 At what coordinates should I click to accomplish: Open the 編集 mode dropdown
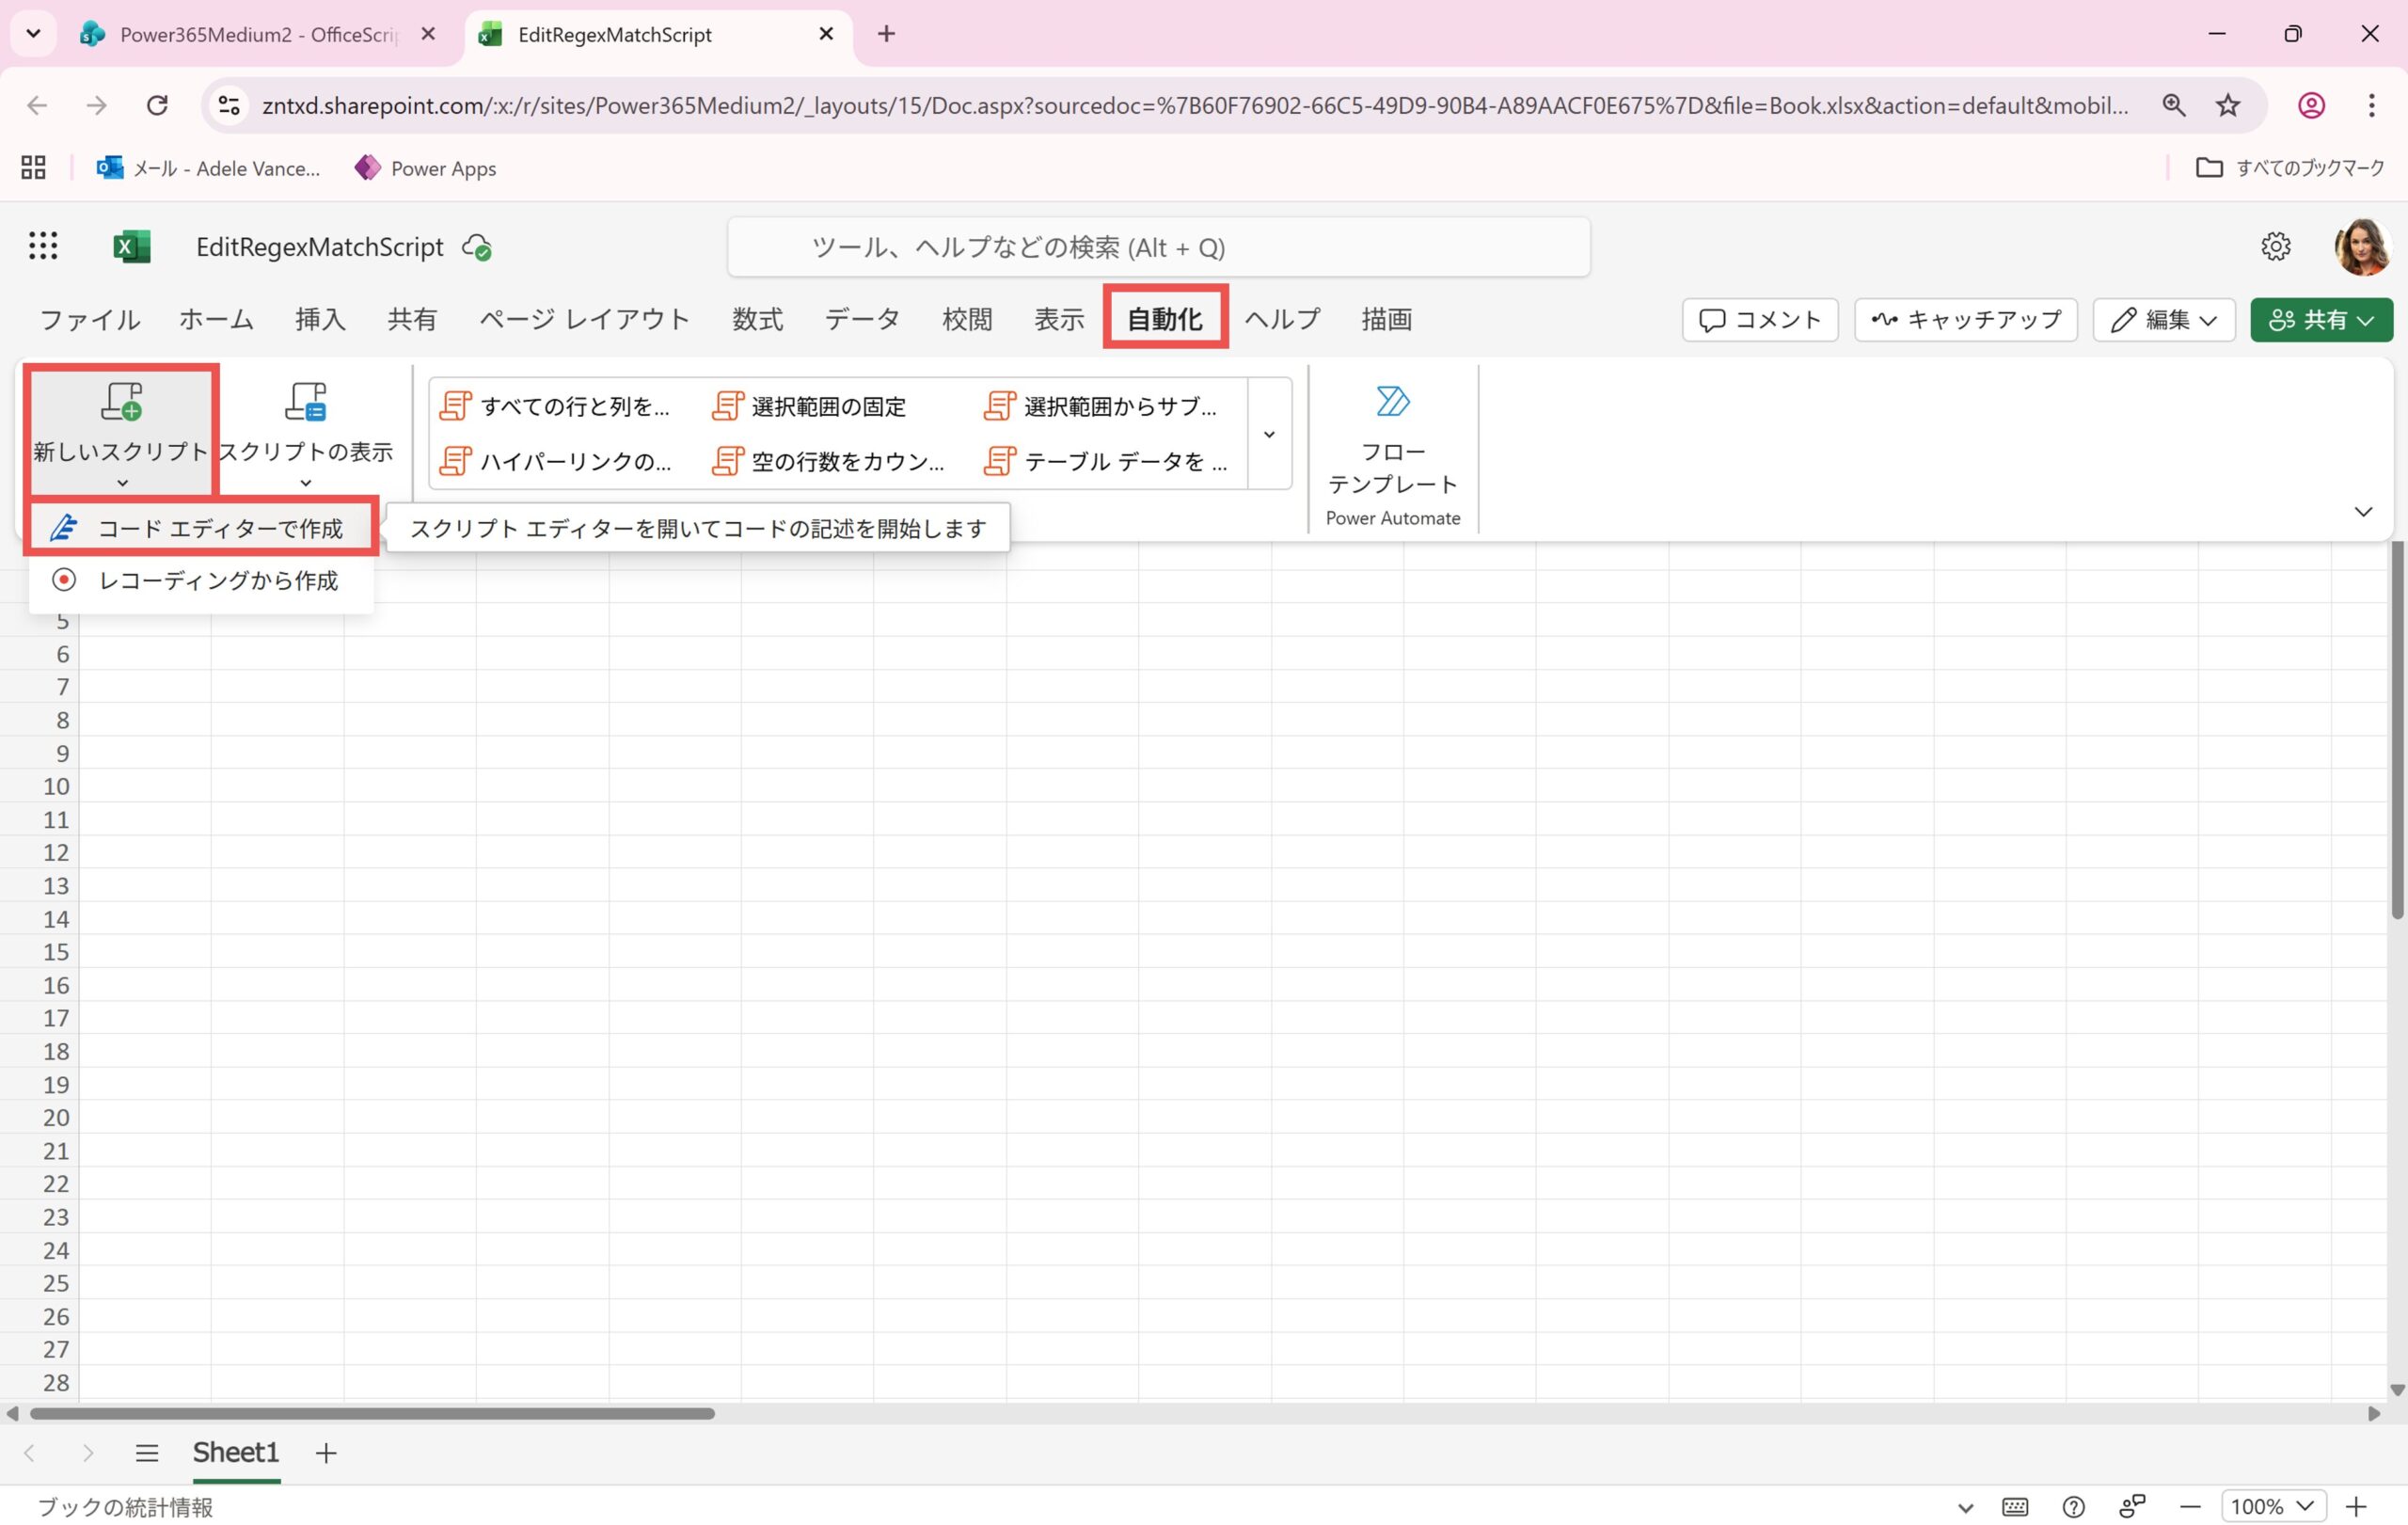point(2164,320)
